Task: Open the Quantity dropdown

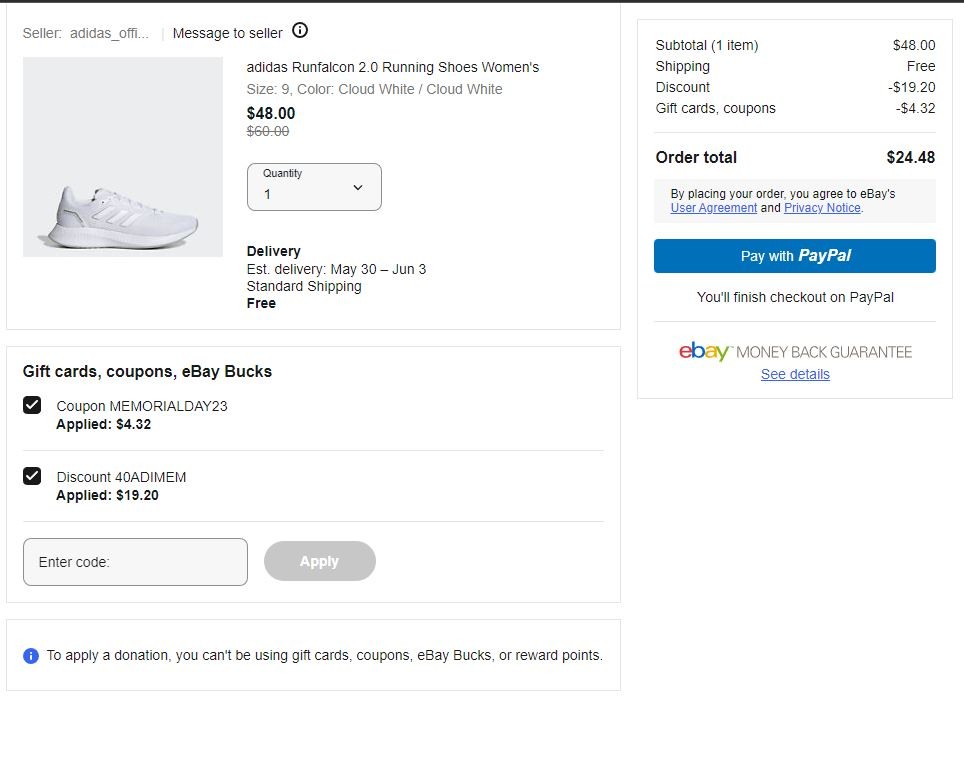Action: click(x=313, y=187)
